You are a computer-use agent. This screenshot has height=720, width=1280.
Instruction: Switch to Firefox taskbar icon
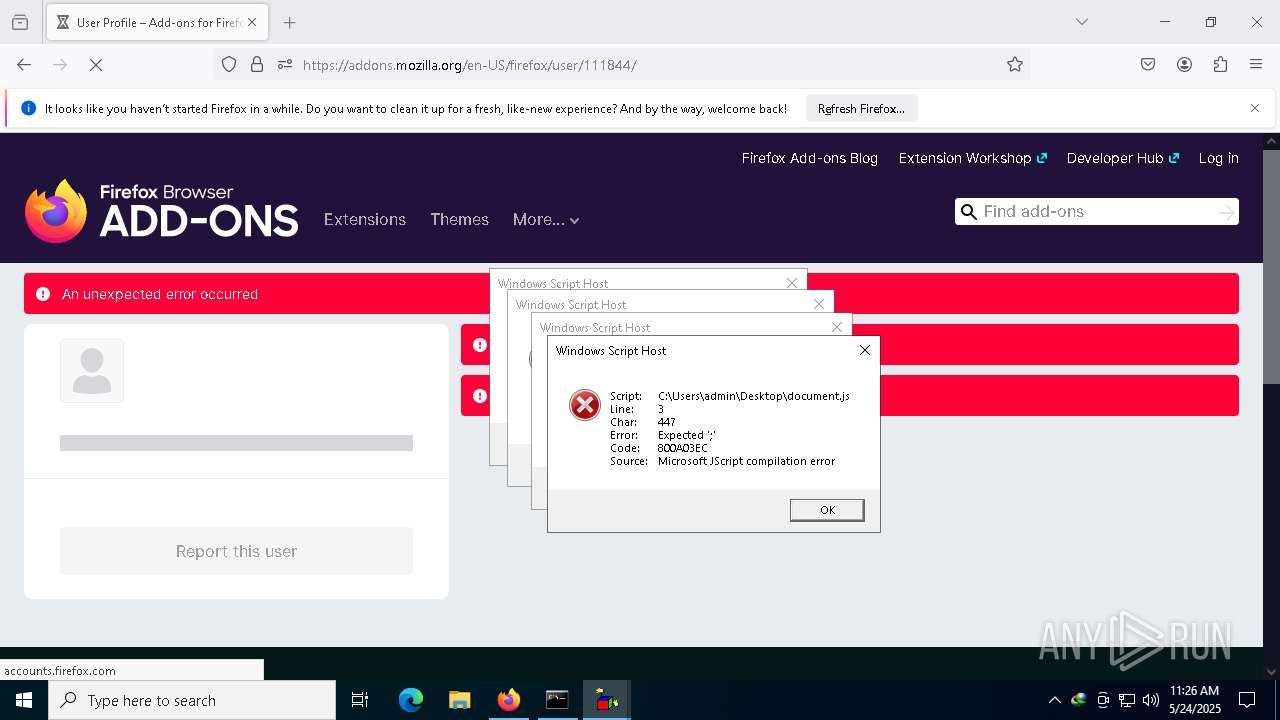click(509, 700)
